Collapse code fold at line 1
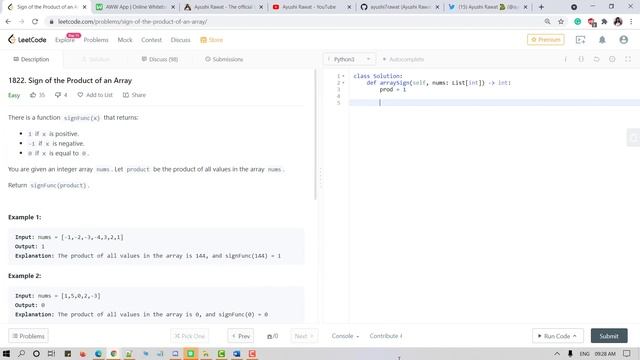640x360 pixels. point(343,76)
